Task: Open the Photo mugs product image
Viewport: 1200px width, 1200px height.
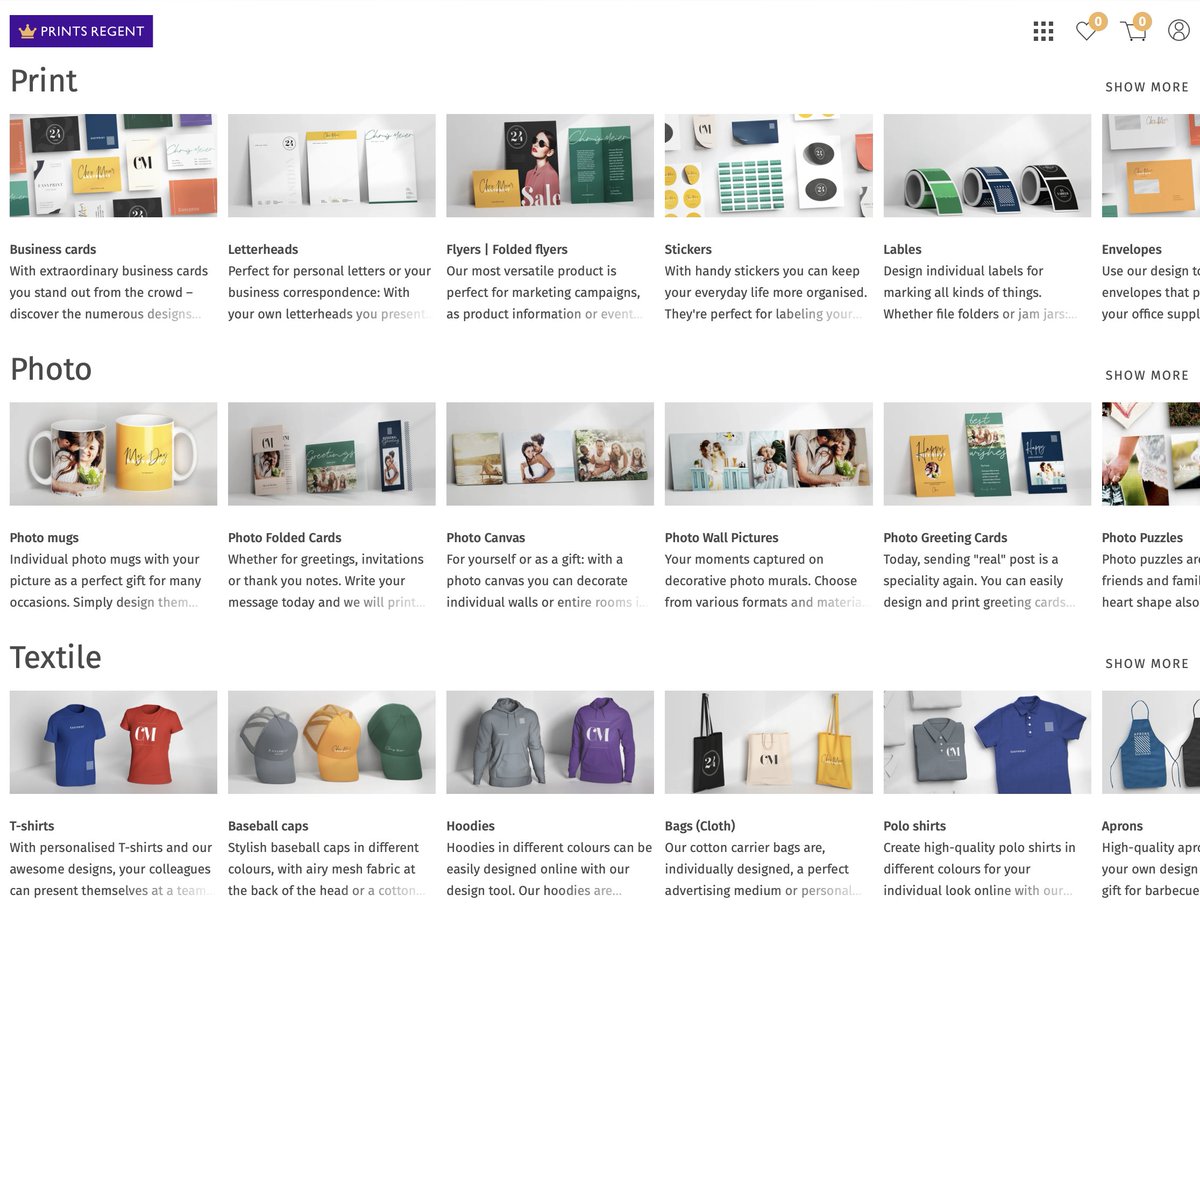Action: point(113,453)
